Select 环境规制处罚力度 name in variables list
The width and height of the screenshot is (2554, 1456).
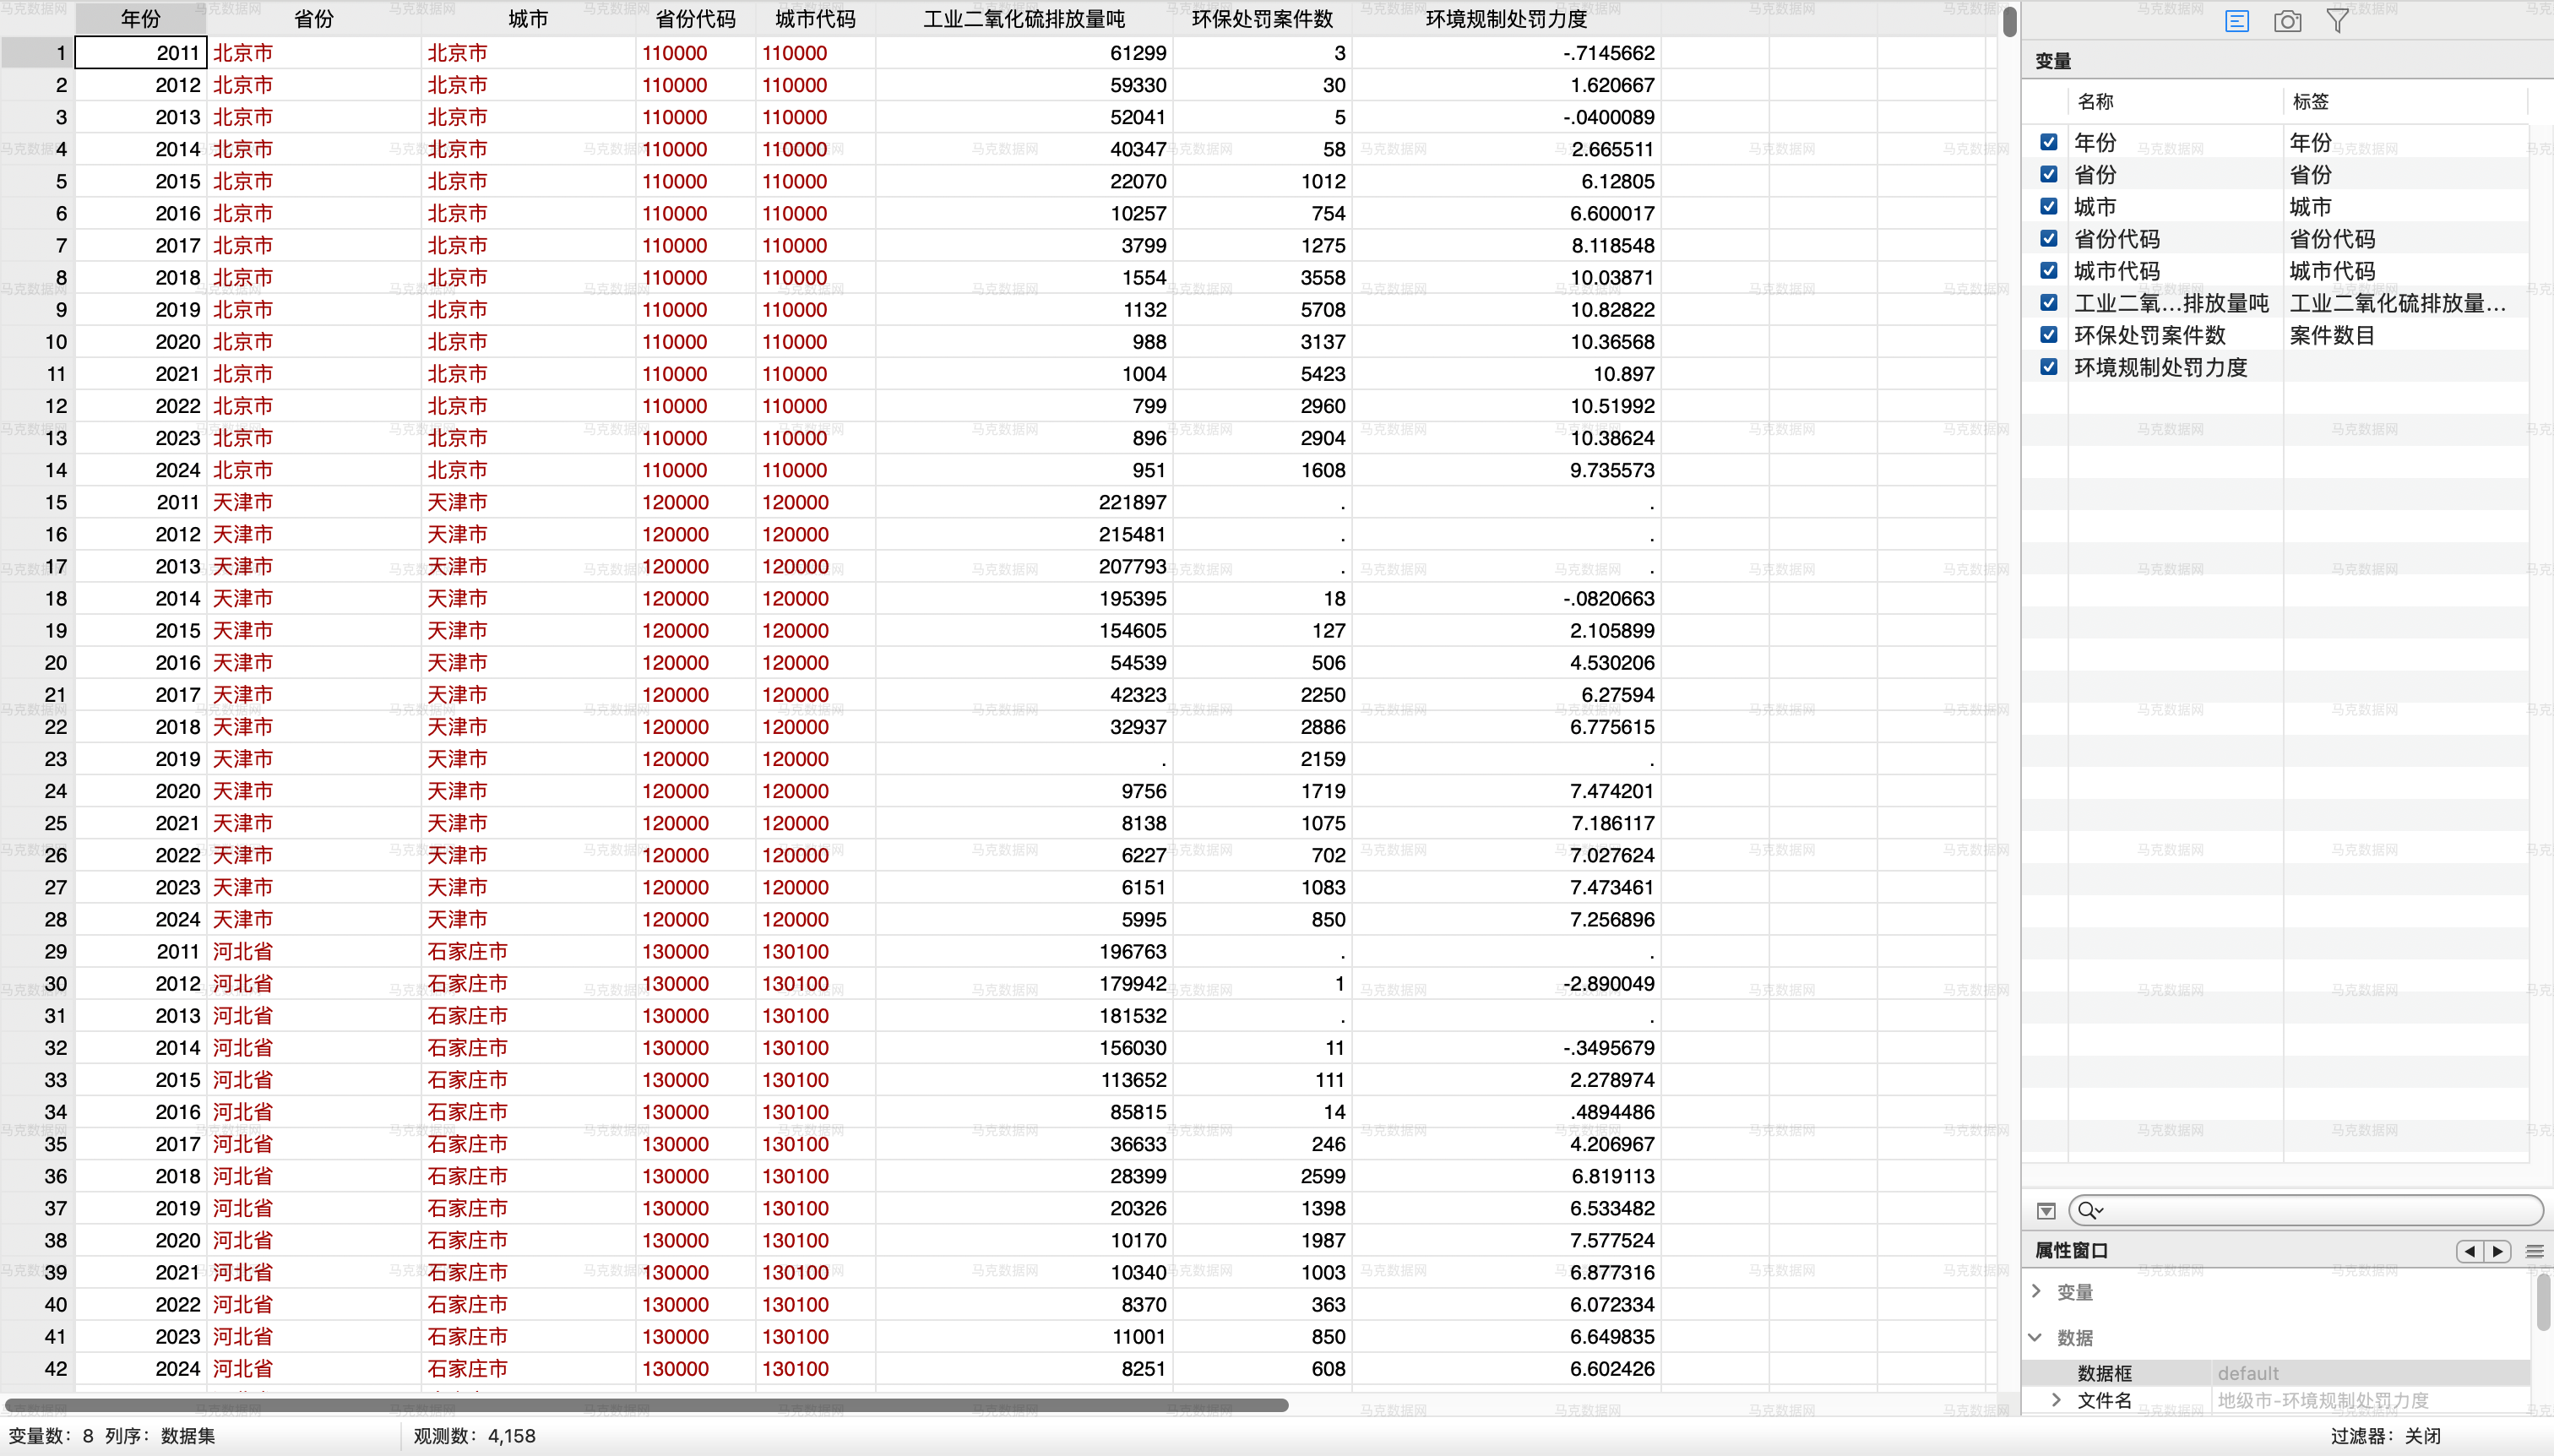pyautogui.click(x=2160, y=367)
